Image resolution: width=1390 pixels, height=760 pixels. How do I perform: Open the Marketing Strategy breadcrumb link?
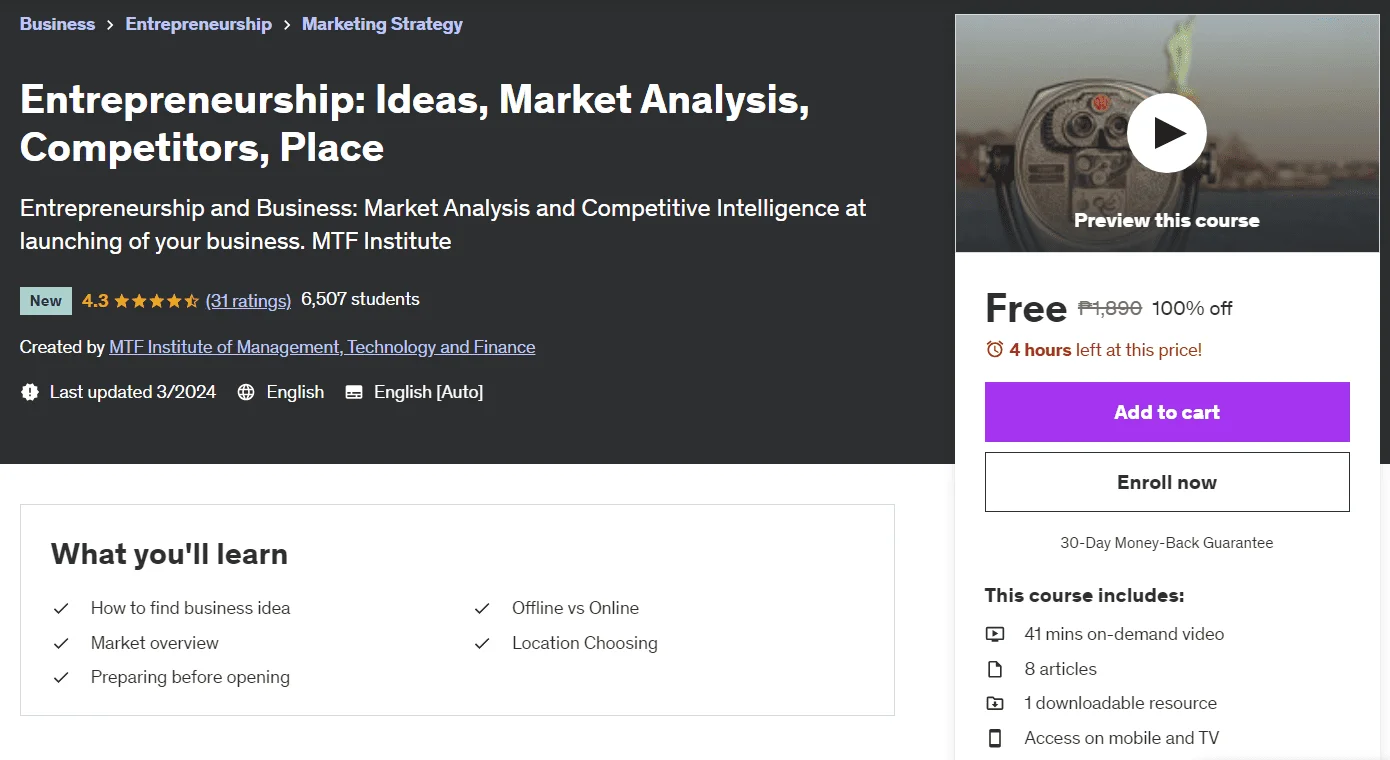pos(382,24)
